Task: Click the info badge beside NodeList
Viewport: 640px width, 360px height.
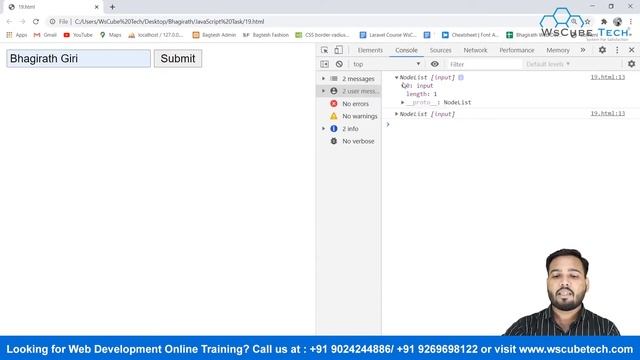Action: pyautogui.click(x=461, y=77)
